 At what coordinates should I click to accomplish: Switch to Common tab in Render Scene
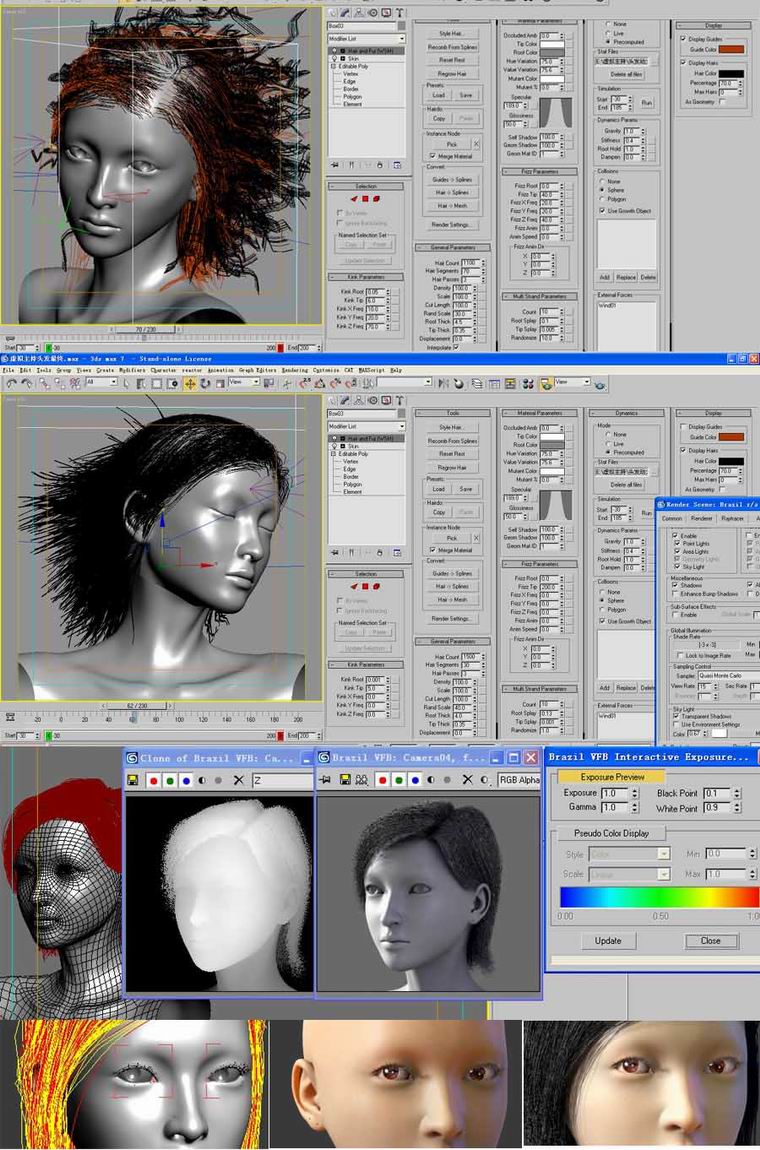point(671,519)
